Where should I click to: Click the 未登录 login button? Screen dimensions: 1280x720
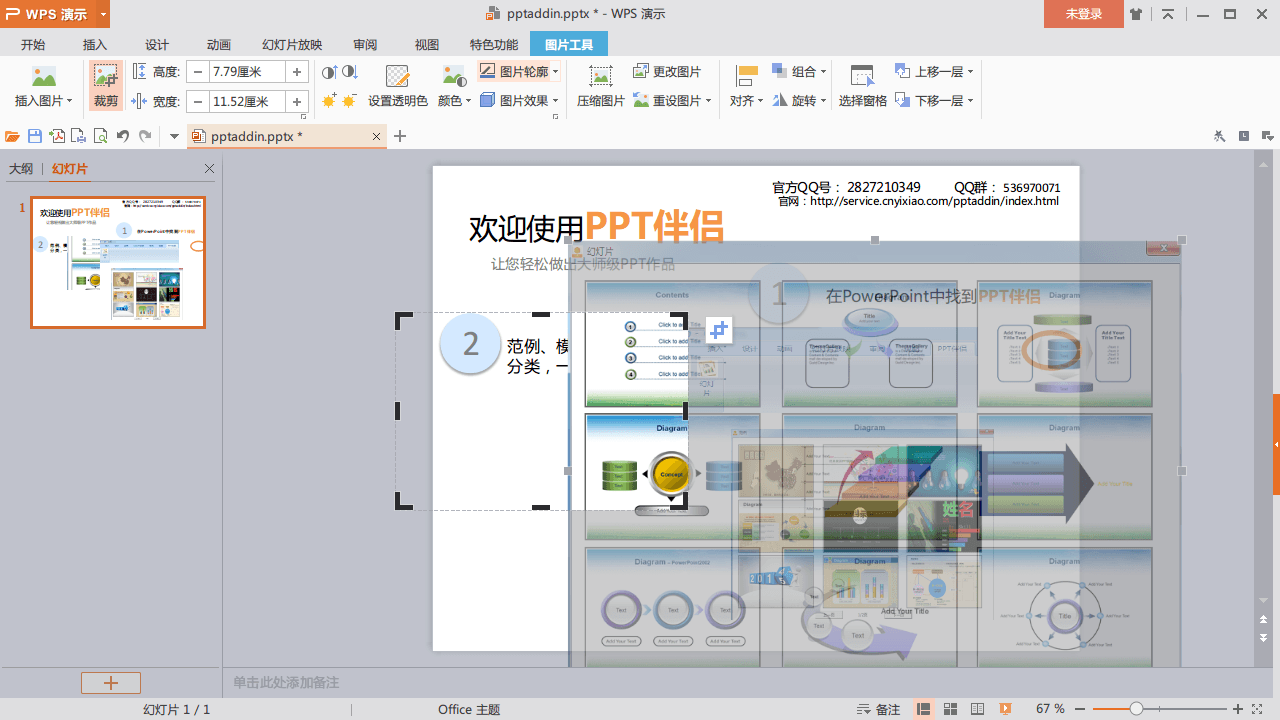pyautogui.click(x=1083, y=14)
